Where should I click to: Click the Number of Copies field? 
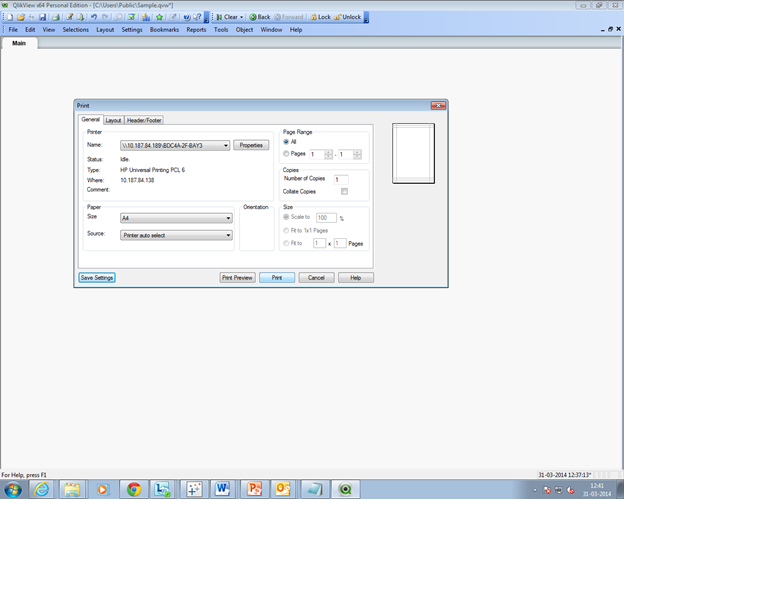coord(341,180)
